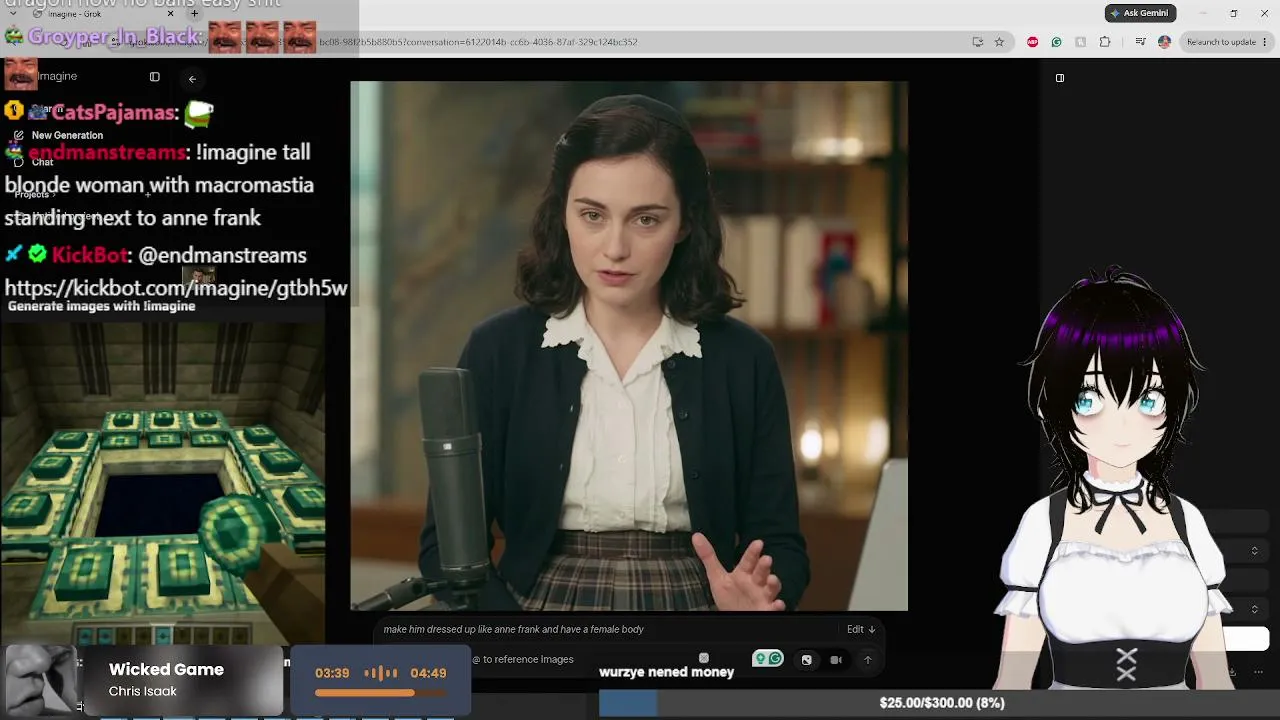
Task: Click the Chris Isaak artist name
Action: [142, 691]
